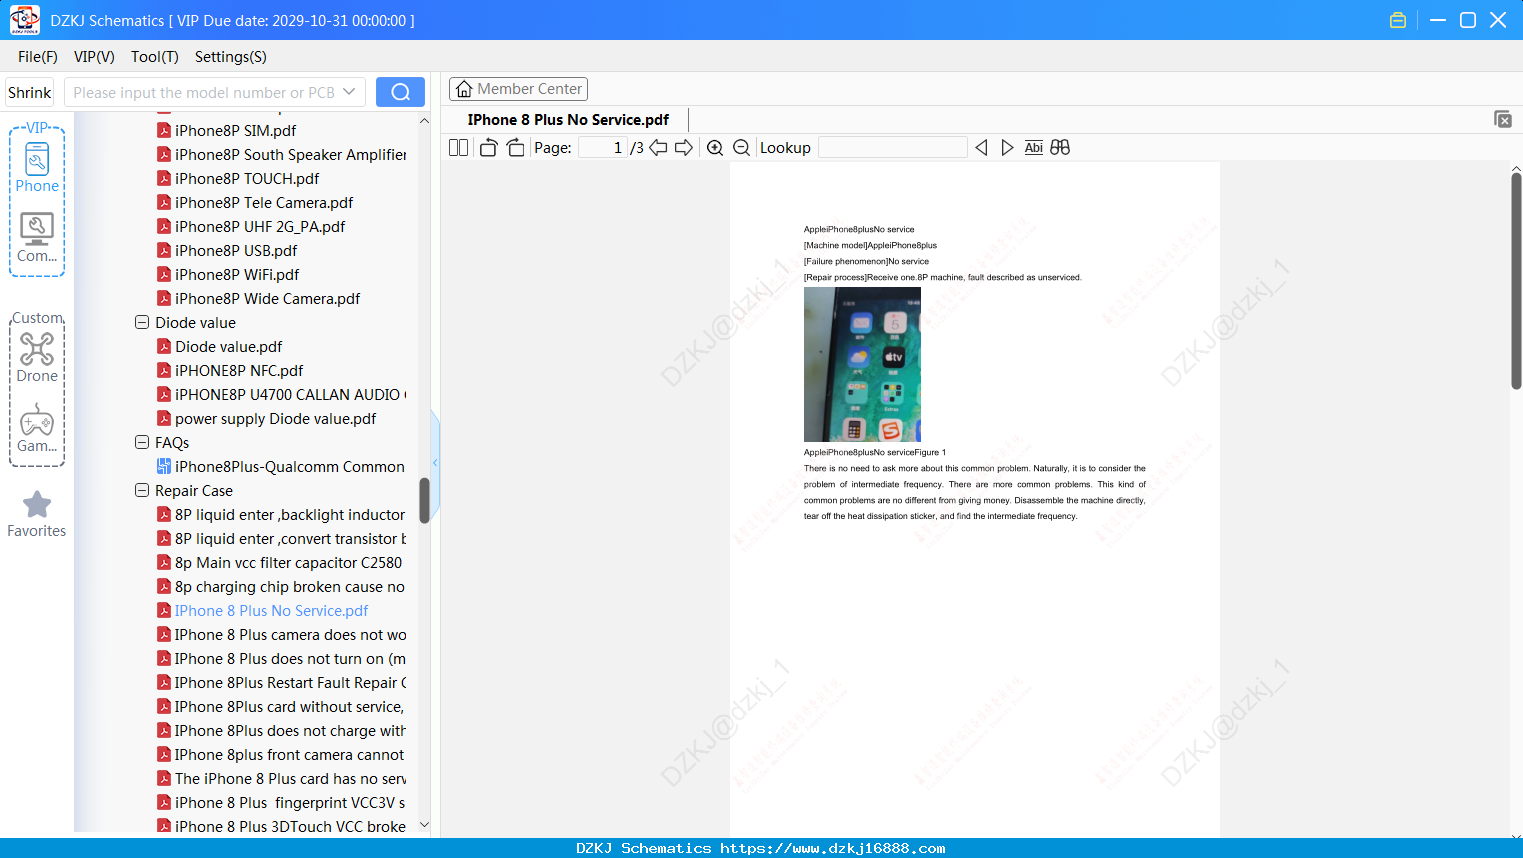Open the Drone custom category

point(37,357)
